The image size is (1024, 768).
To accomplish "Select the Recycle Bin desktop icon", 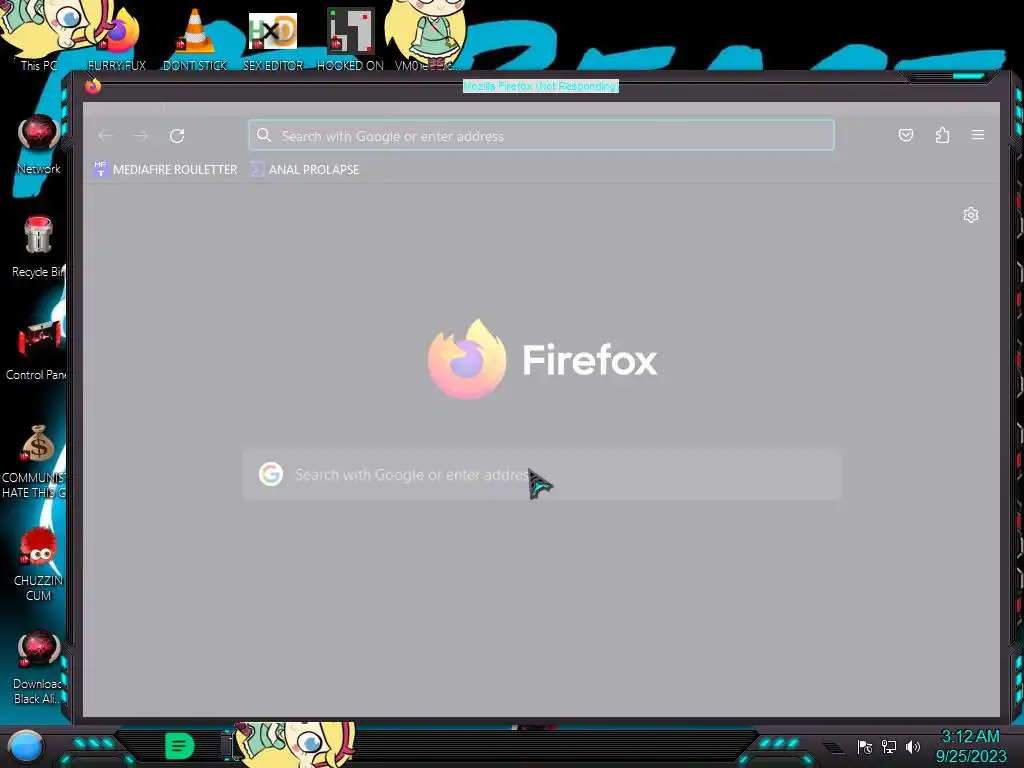I will (39, 247).
